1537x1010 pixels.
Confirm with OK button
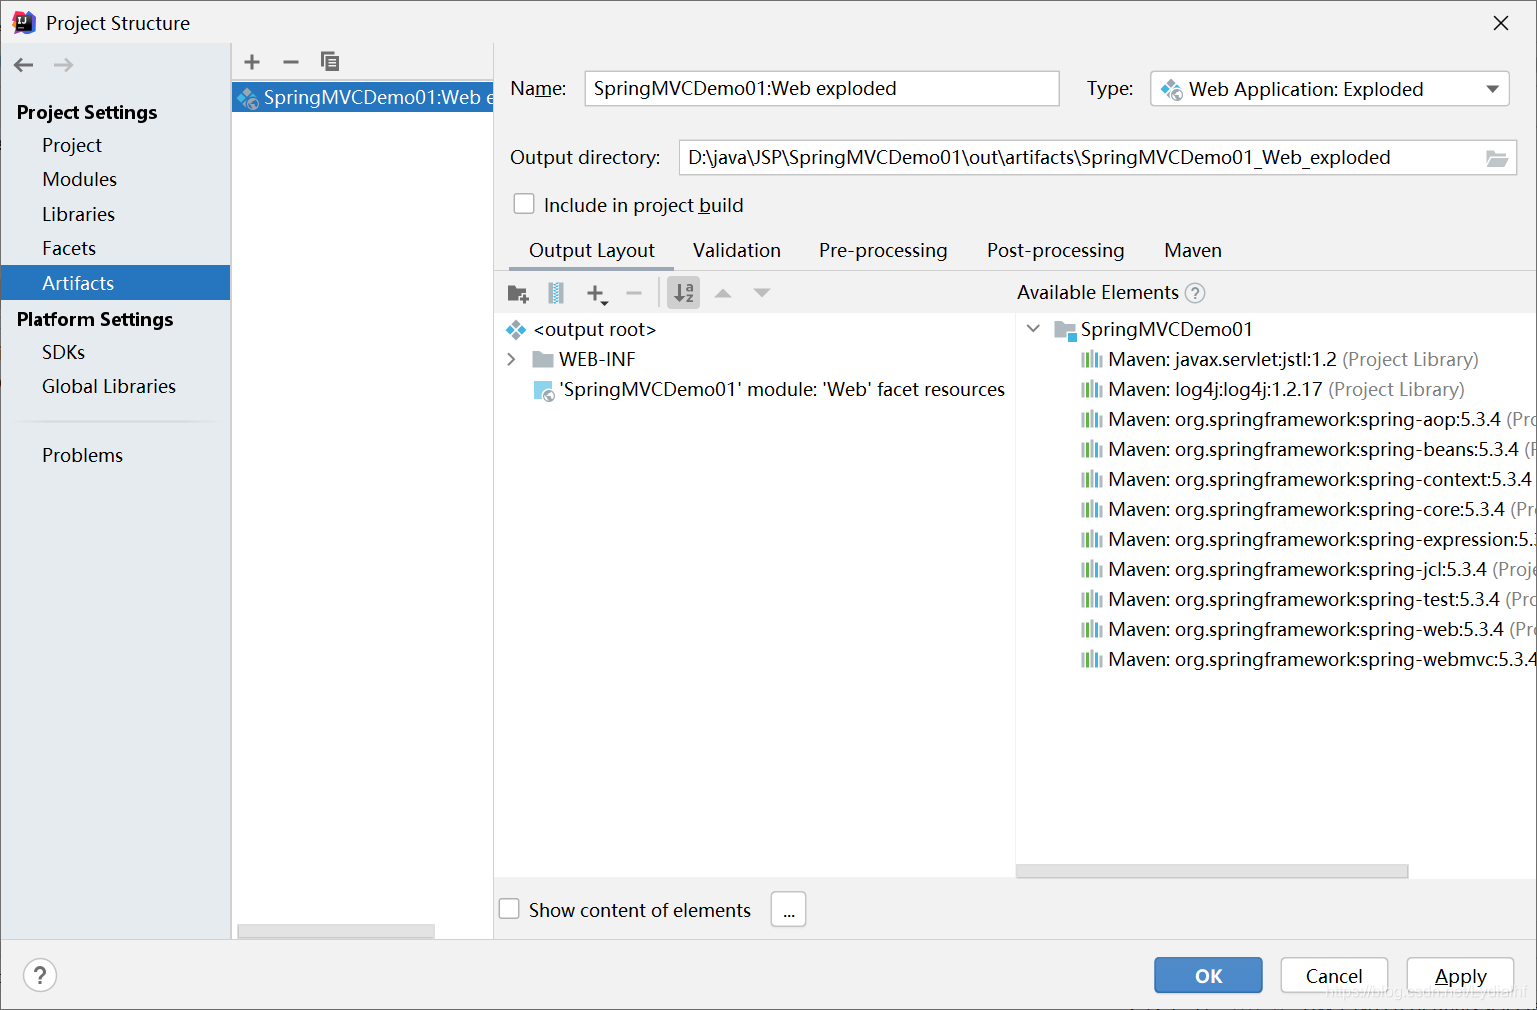point(1208,975)
